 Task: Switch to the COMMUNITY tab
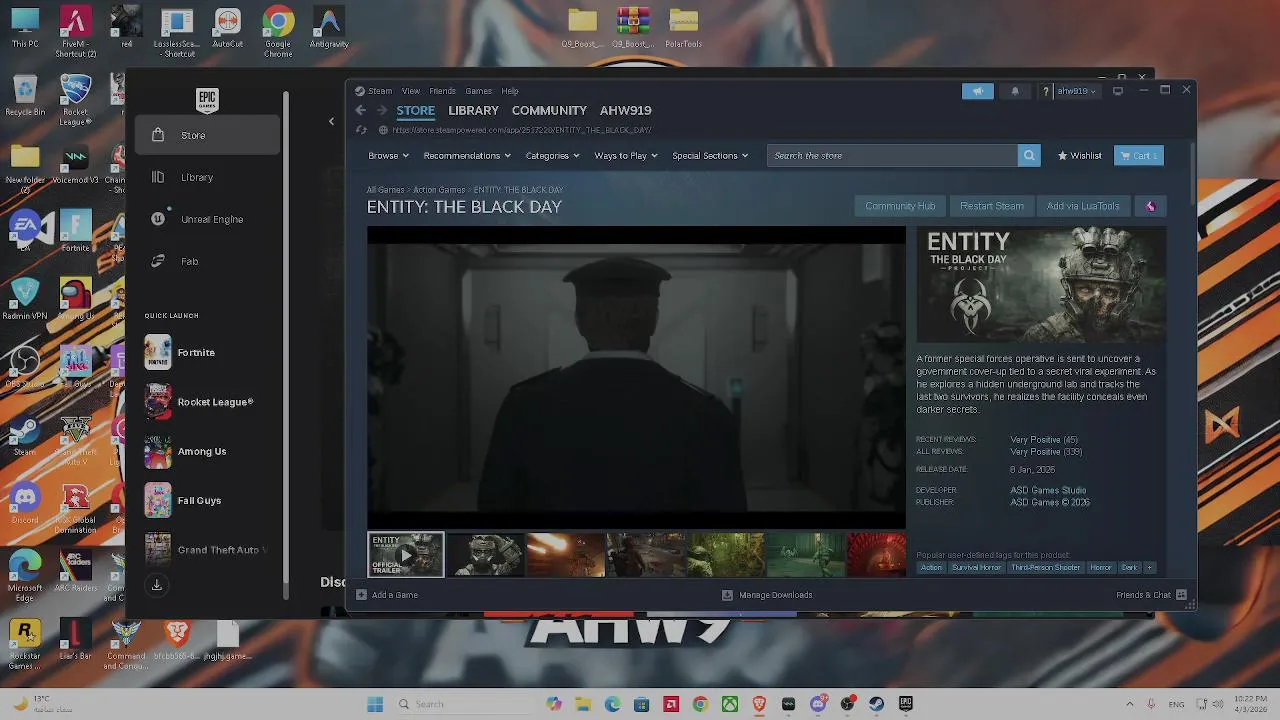pyautogui.click(x=549, y=111)
